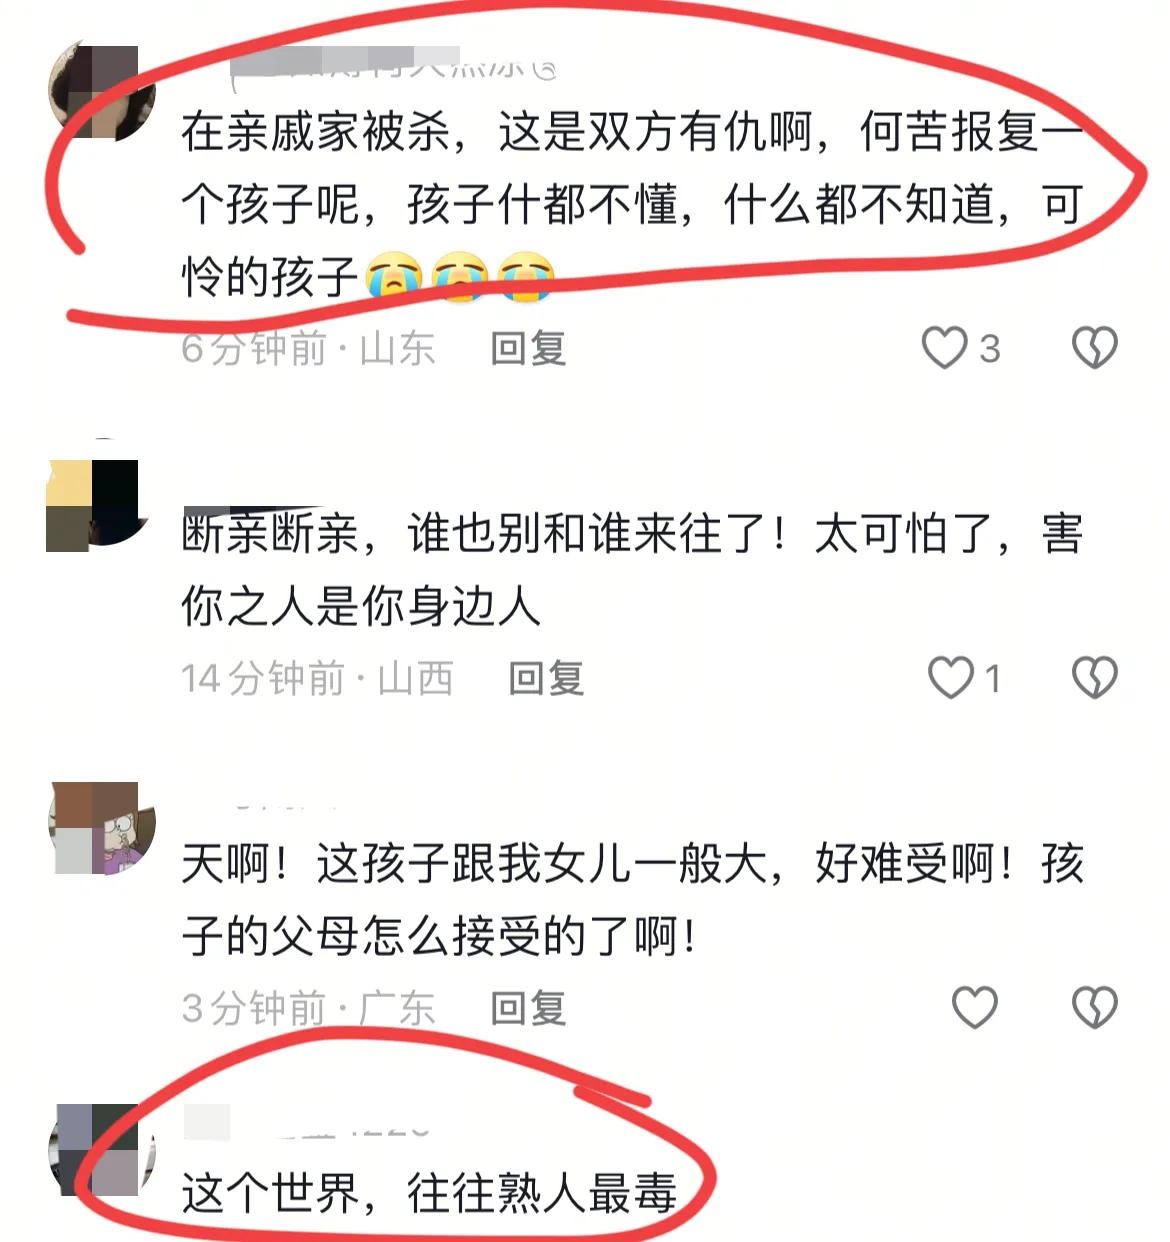Dislike the Guangdong comment with broken heart

[1094, 1007]
